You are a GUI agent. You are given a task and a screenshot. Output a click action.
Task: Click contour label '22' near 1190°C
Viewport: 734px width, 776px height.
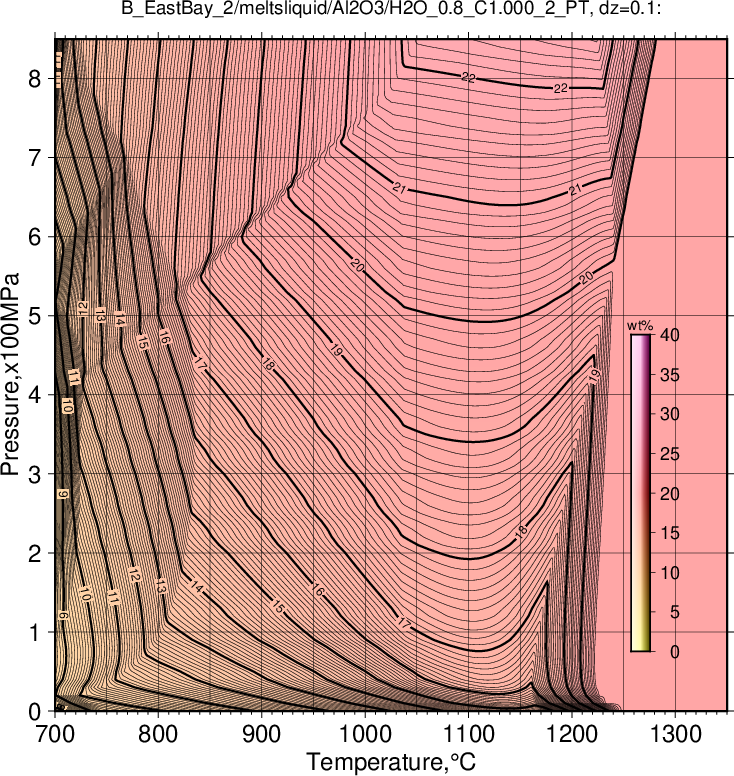coord(560,89)
